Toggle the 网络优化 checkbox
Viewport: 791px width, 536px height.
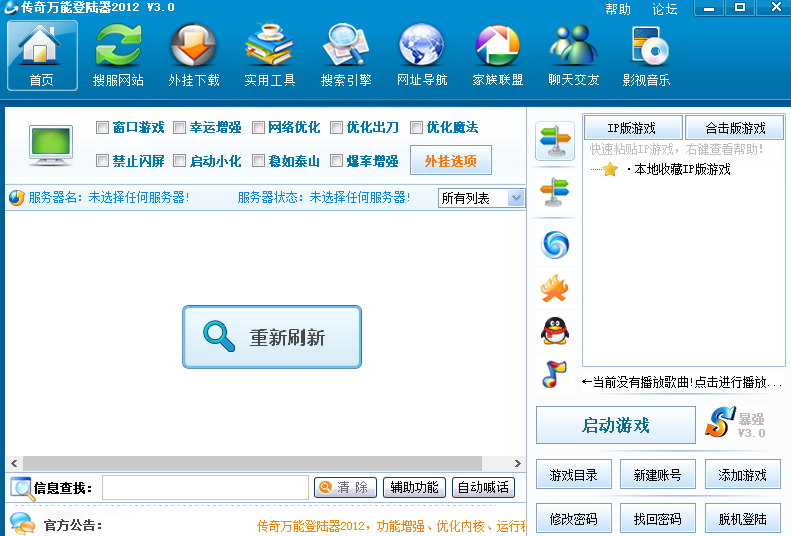click(258, 128)
